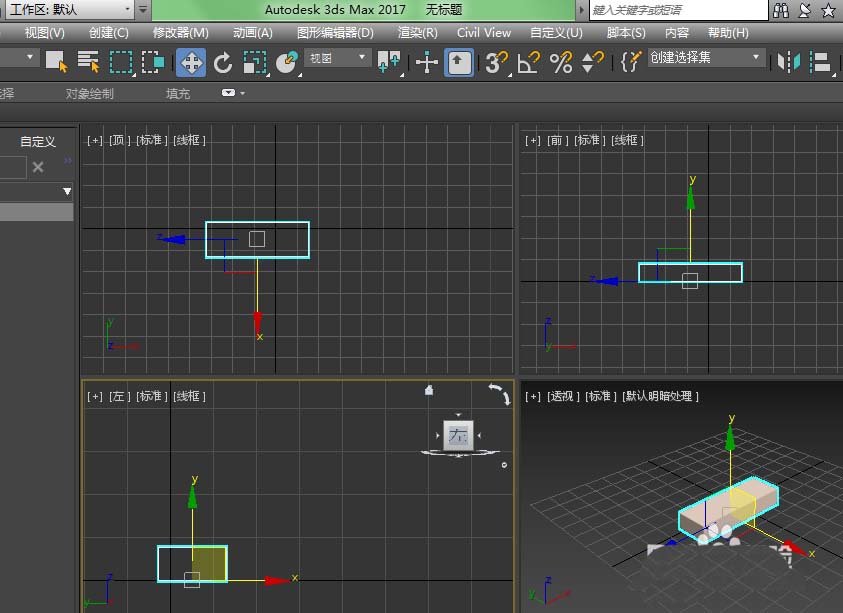Toggle Angle Snap on toolbar
The height and width of the screenshot is (613, 843).
pyautogui.click(x=528, y=62)
